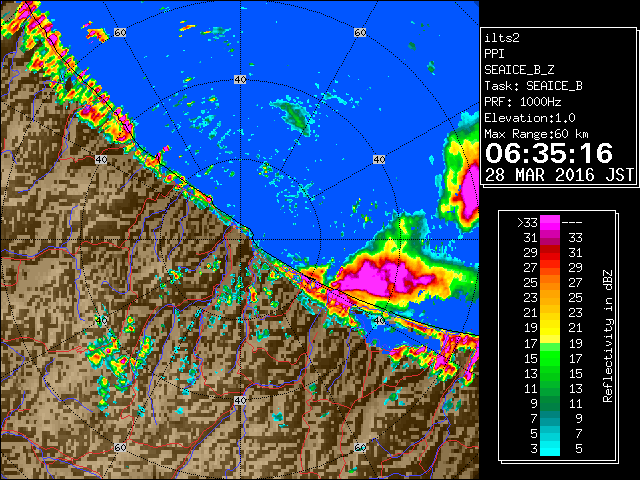Pick the cyan 3–5 dBZ legend swatch
The width and height of the screenshot is (640, 480).
(x=550, y=448)
